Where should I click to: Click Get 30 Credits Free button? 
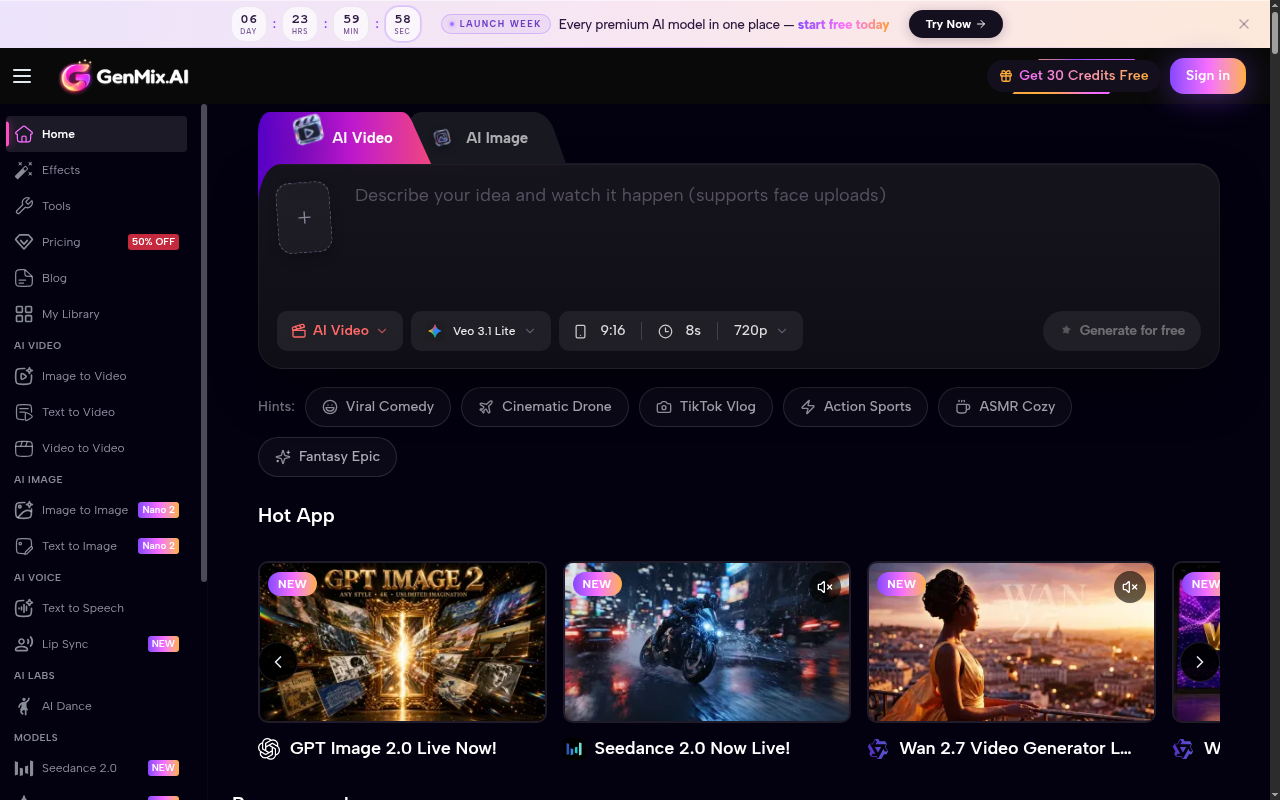click(x=1074, y=76)
